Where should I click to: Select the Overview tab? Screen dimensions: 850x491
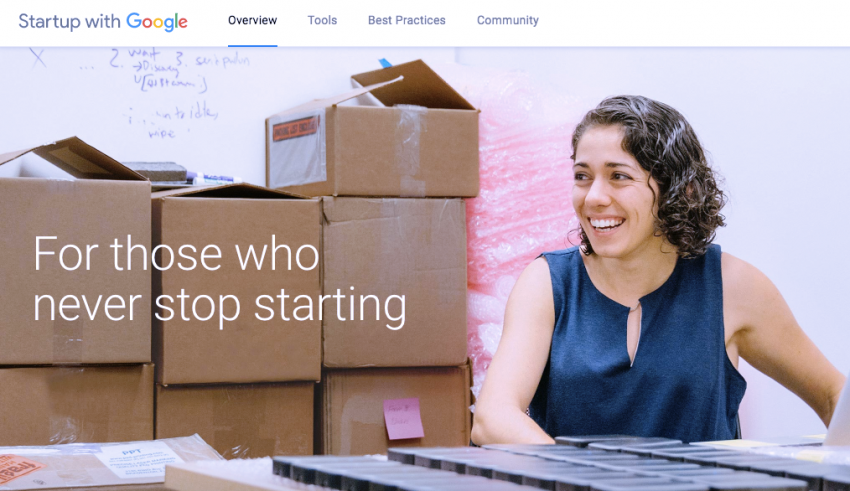pyautogui.click(x=252, y=21)
